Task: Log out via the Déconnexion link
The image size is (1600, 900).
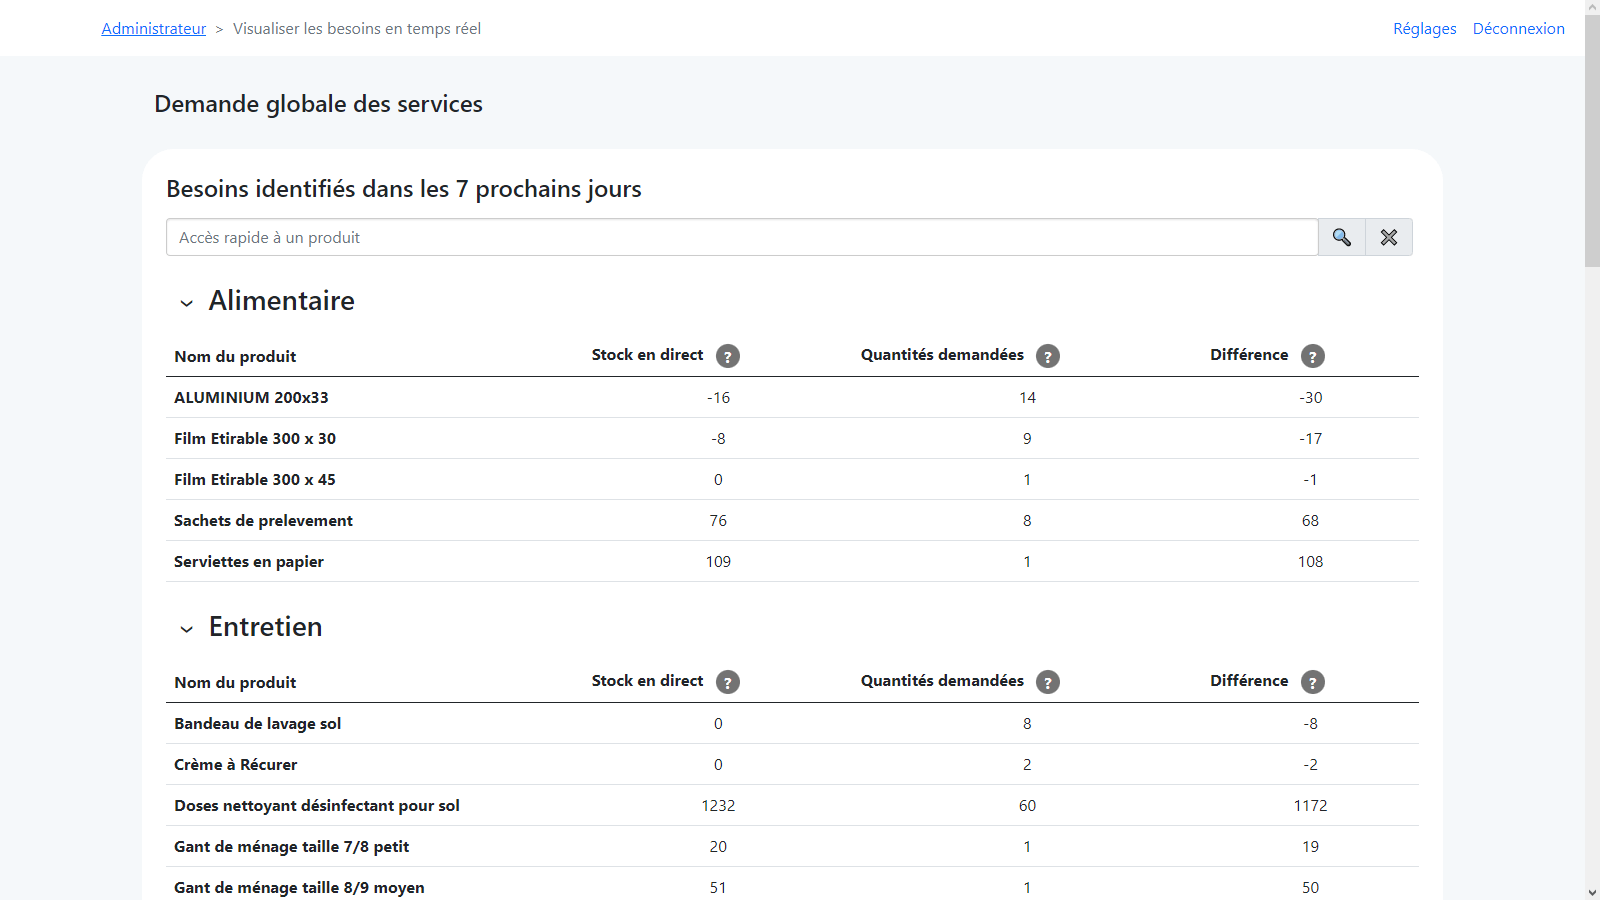Action: click(x=1519, y=29)
